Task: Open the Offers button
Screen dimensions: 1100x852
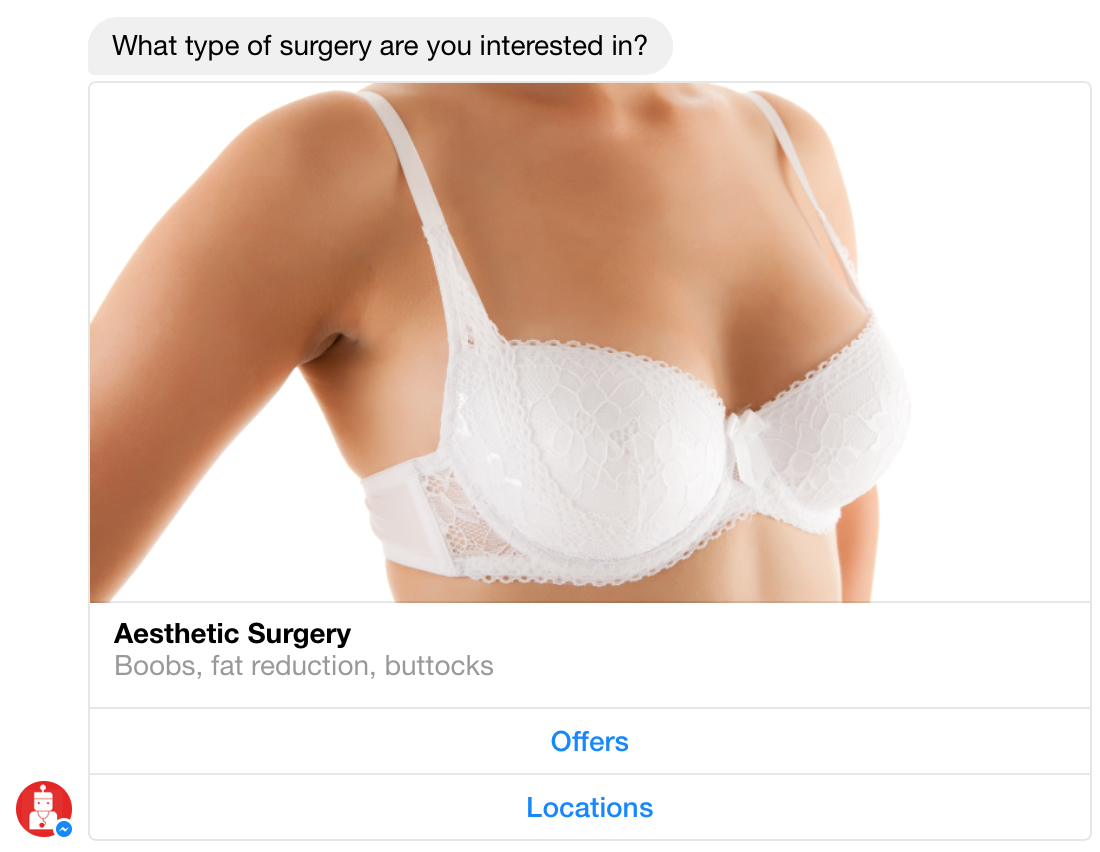Action: tap(589, 741)
